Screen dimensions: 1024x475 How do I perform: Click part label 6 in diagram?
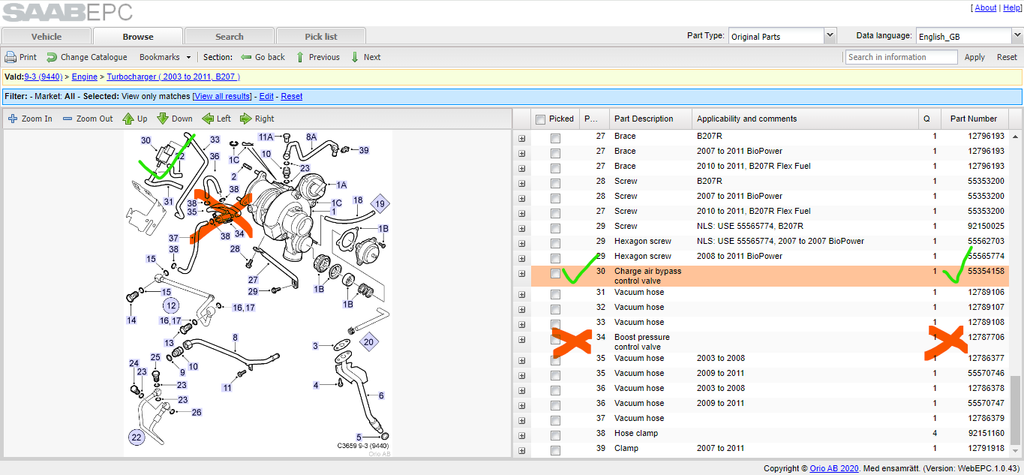[x=381, y=395]
